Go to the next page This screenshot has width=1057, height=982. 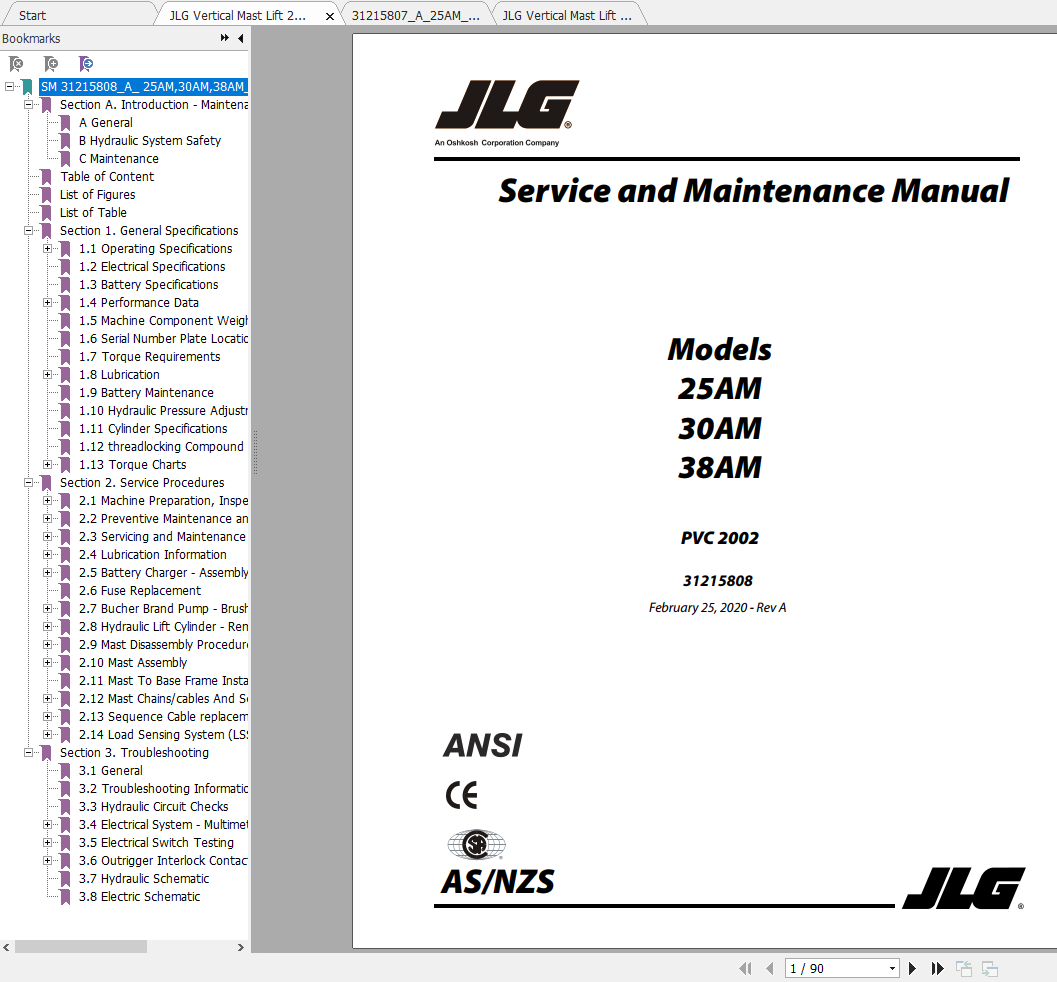pos(913,969)
